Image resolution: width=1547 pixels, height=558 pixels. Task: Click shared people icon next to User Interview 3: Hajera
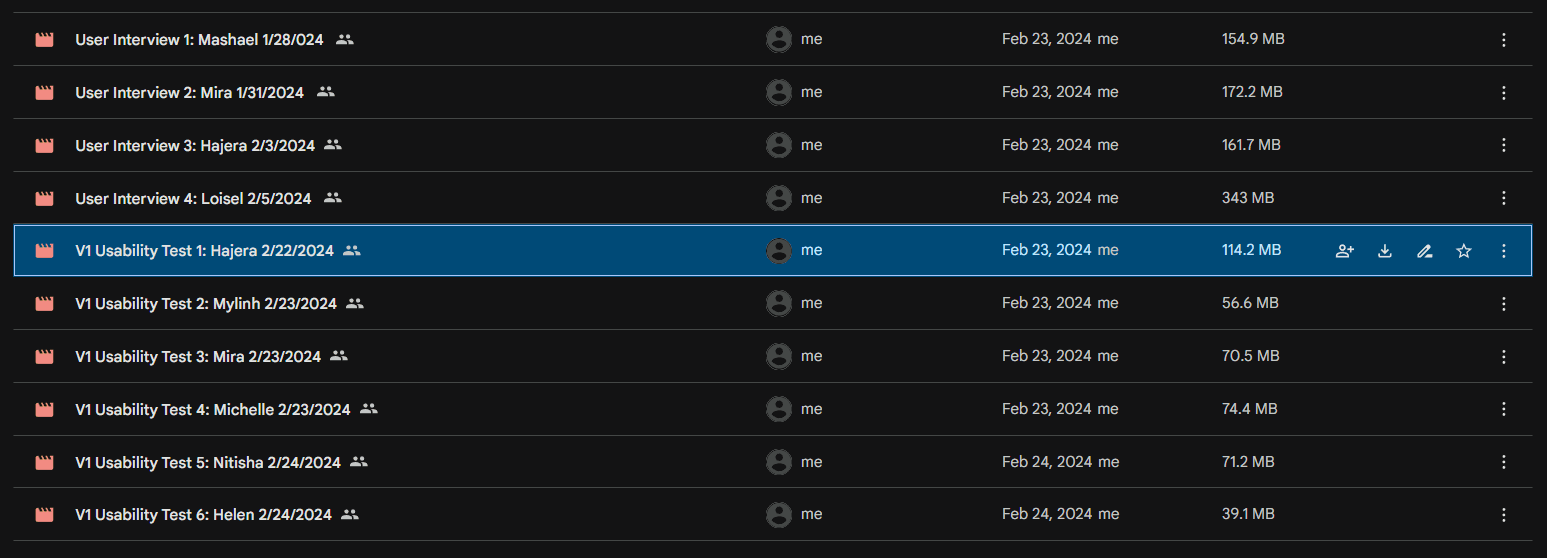pos(333,145)
